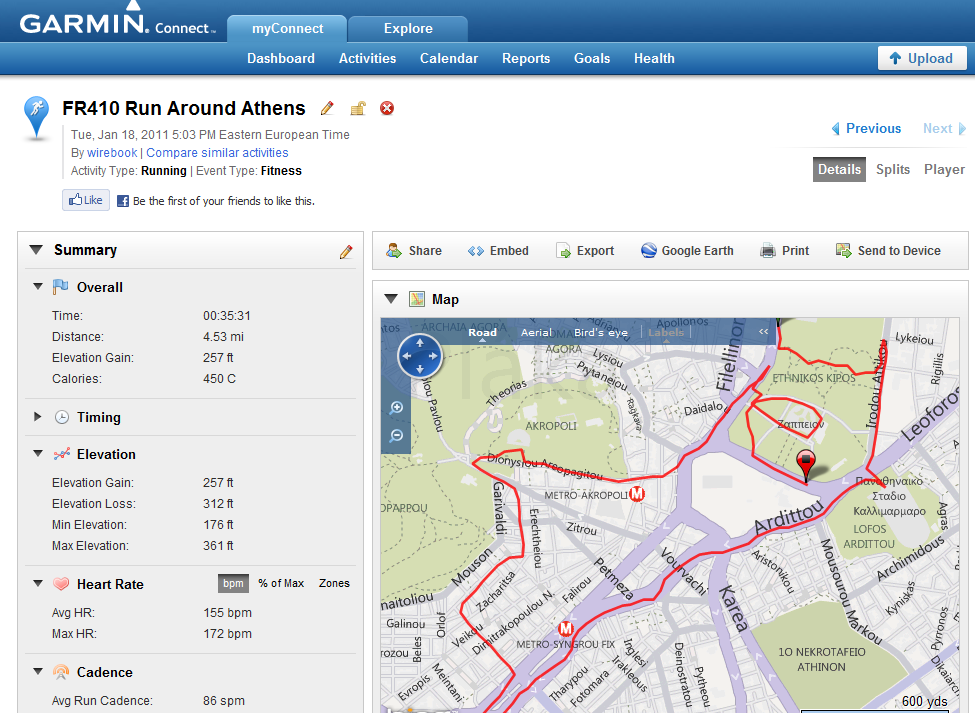Collapse the Heart Rate section
This screenshot has width=975, height=713.
[38, 584]
